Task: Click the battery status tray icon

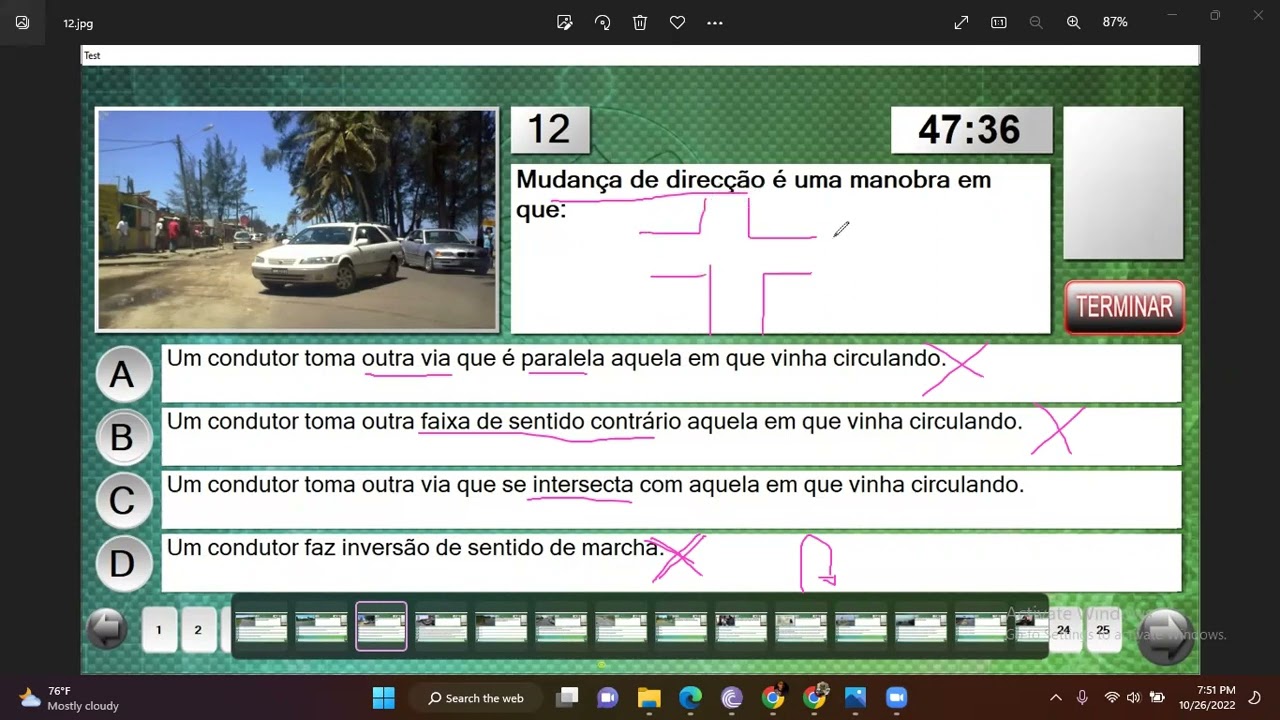Action: [x=1157, y=698]
